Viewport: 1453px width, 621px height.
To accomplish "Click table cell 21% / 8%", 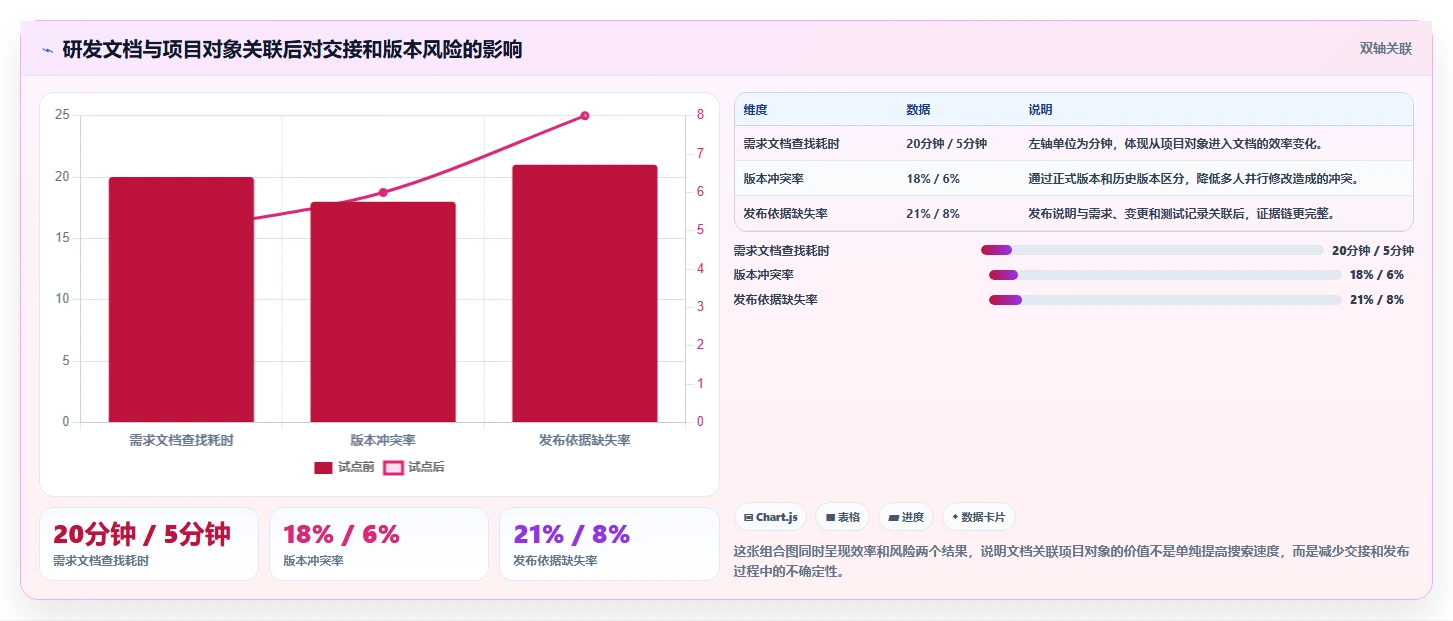I will coord(933,213).
